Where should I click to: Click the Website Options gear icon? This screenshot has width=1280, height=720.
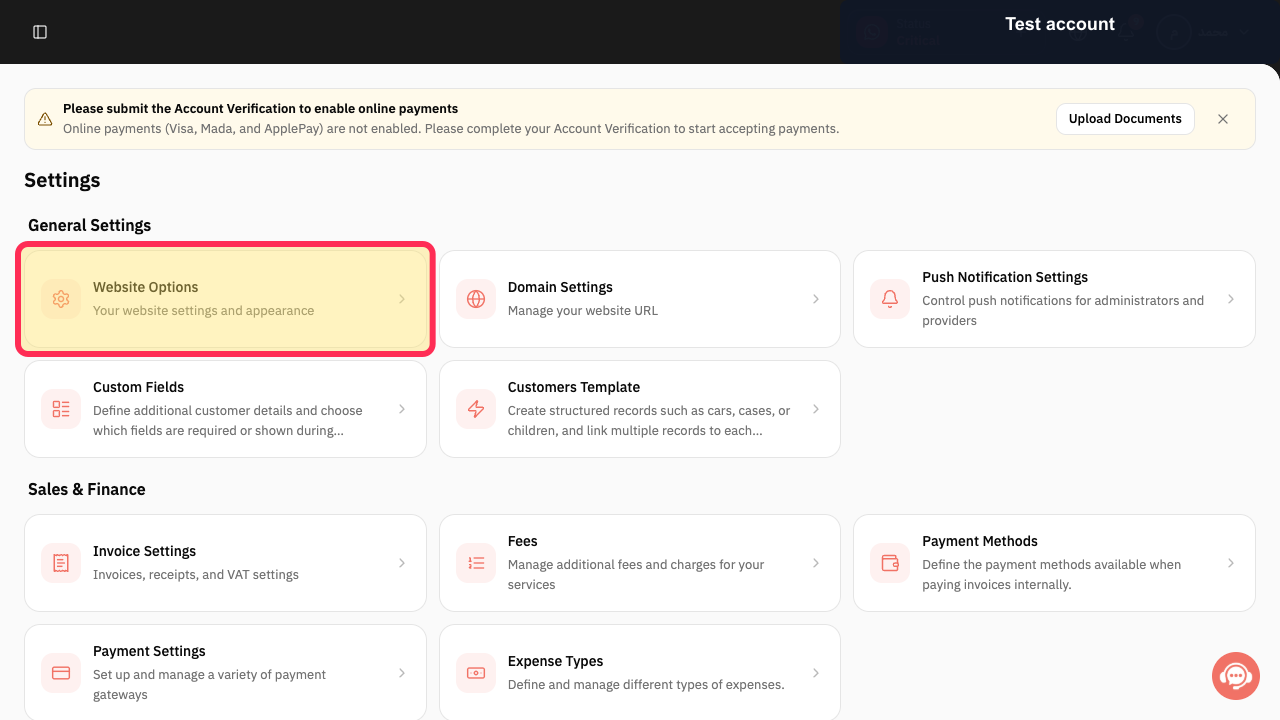click(61, 299)
